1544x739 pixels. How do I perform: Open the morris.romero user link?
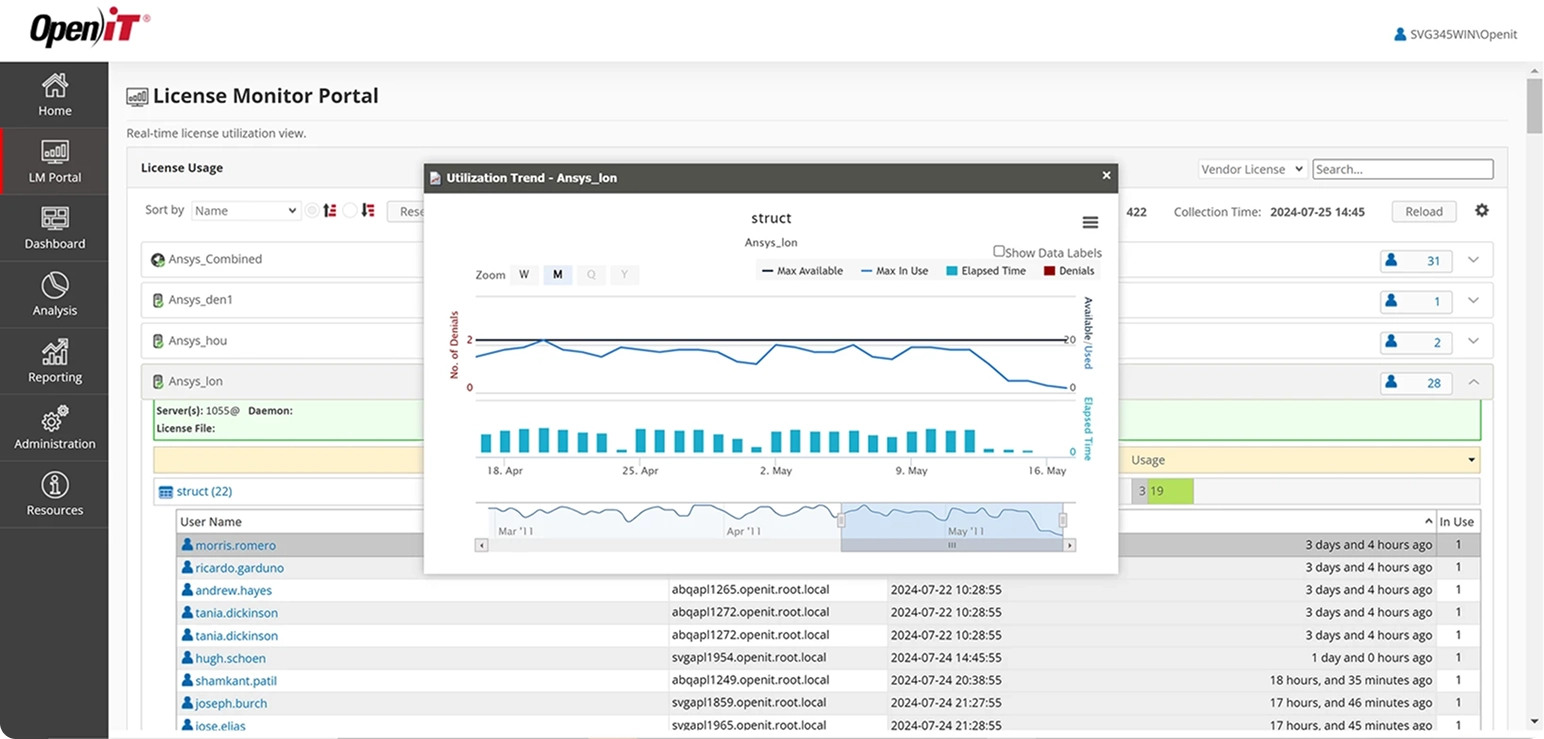[235, 545]
